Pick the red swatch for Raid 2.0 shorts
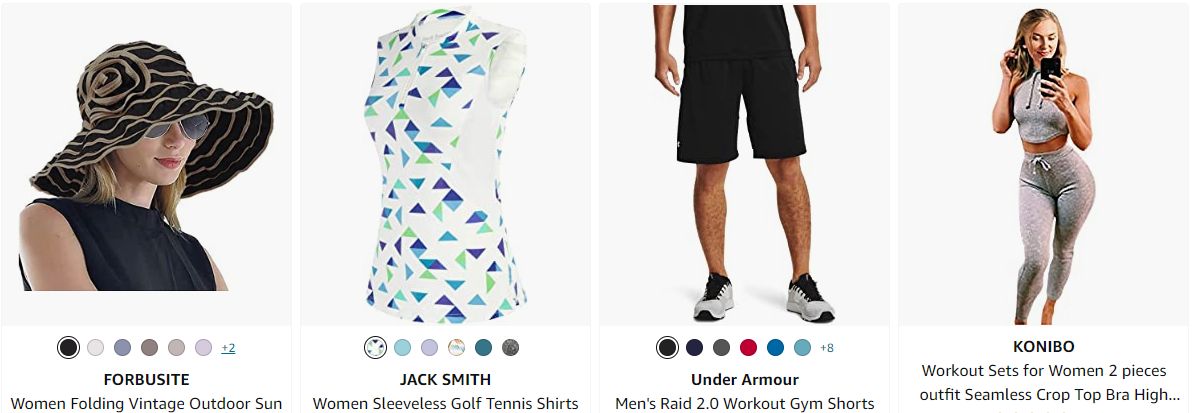This screenshot has width=1194, height=413. 749,347
